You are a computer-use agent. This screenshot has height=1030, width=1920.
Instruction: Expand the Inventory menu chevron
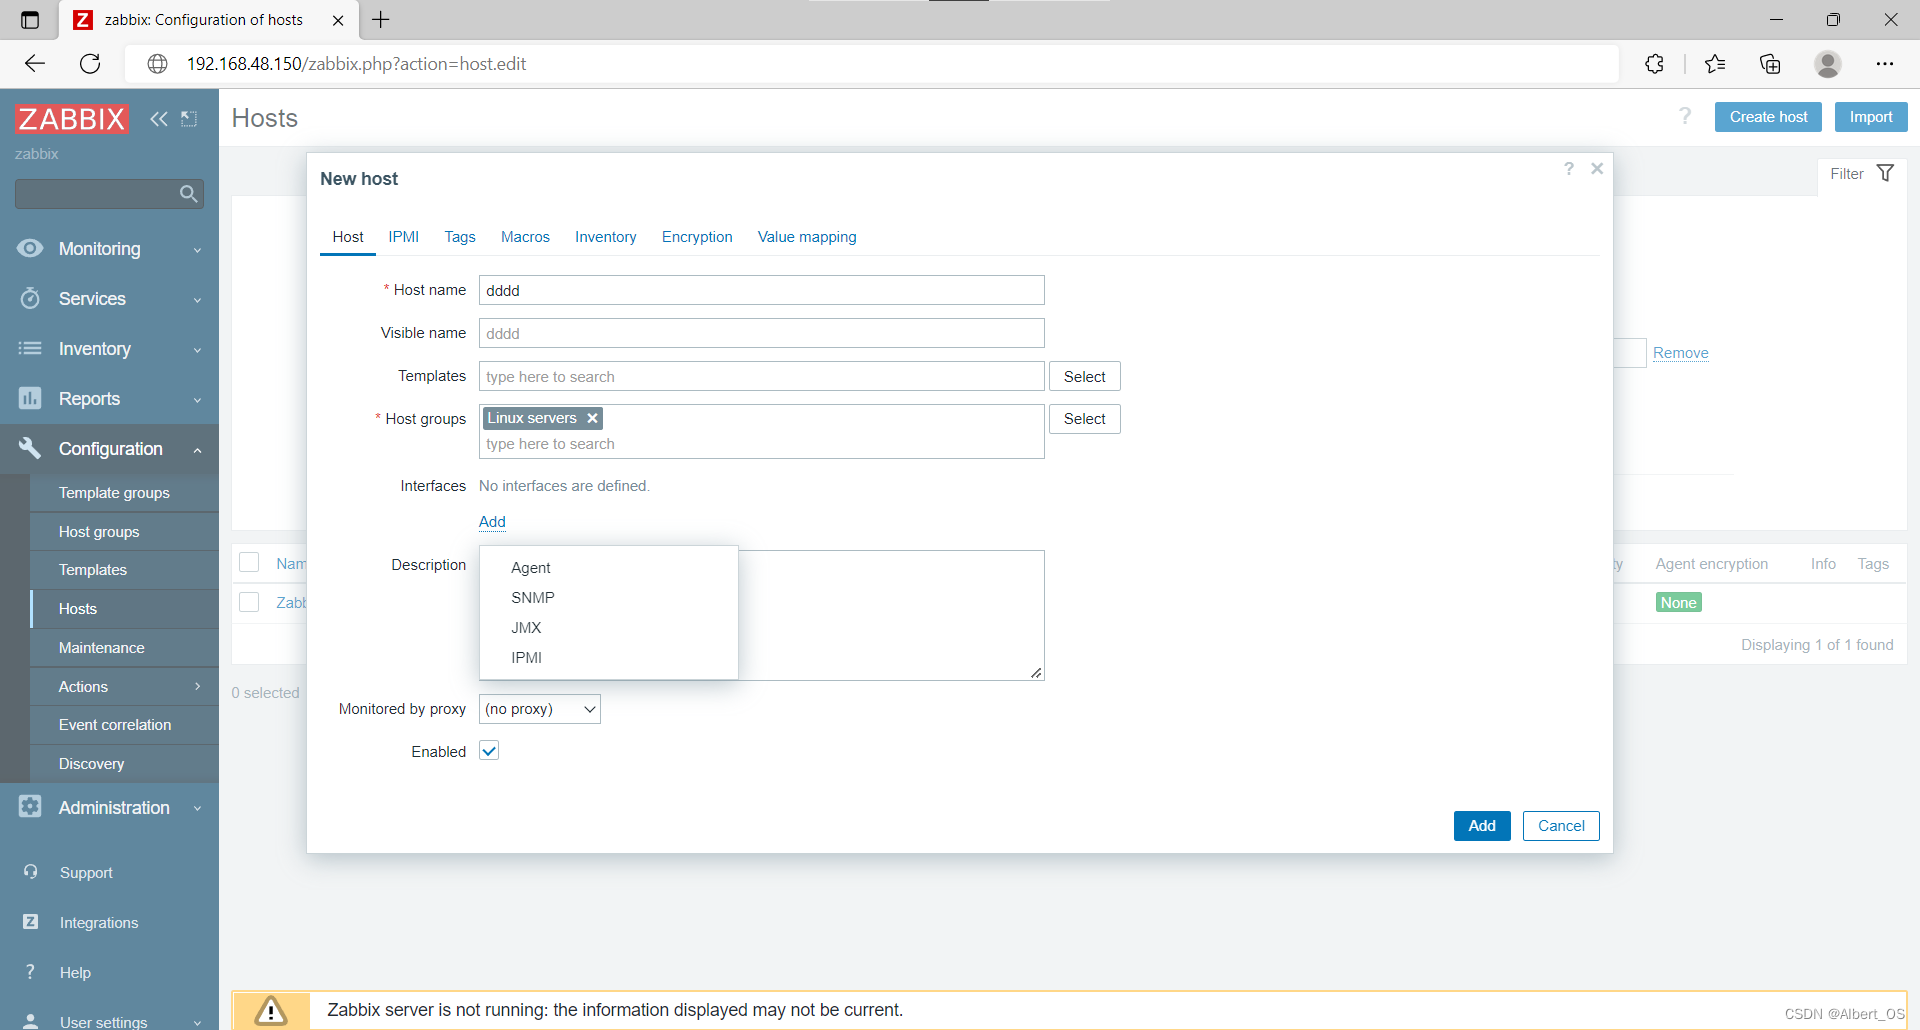(x=198, y=350)
